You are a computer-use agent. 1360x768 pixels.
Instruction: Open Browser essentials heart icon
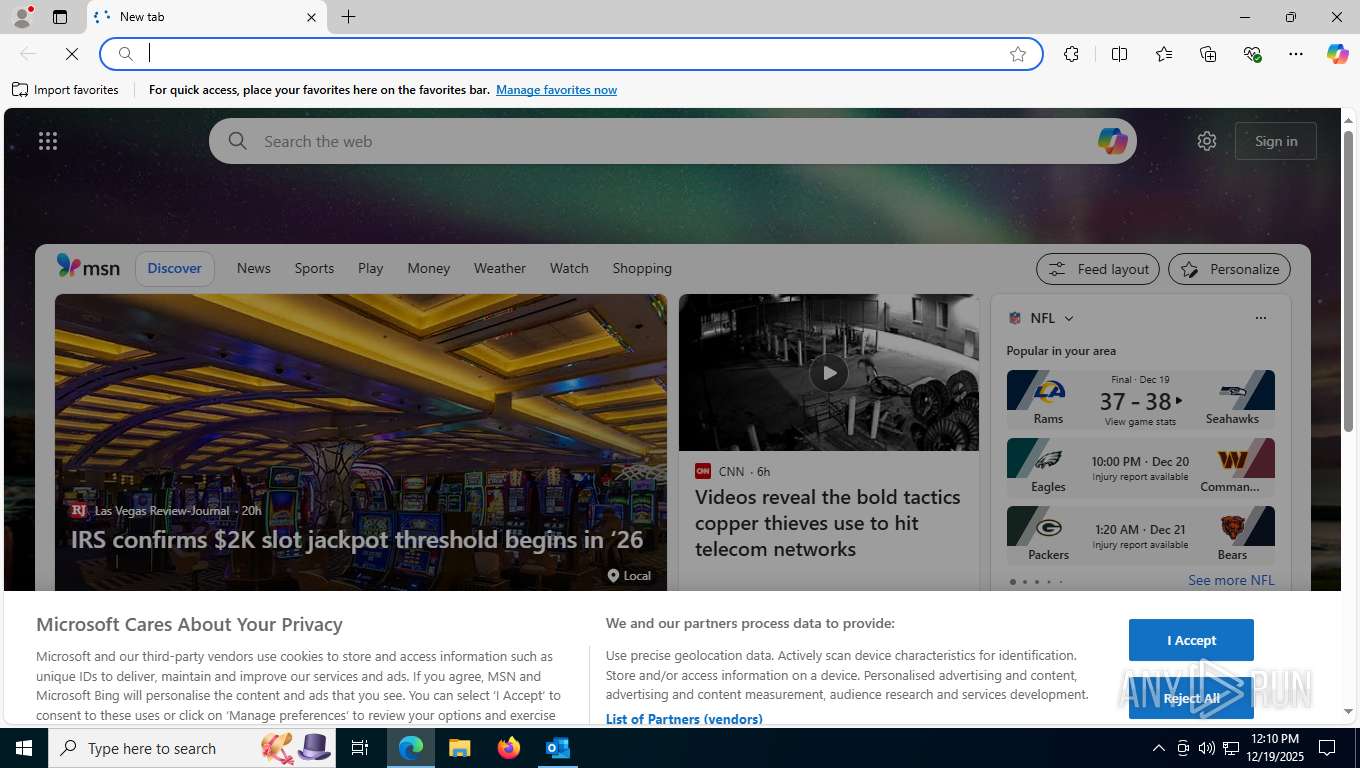1252,54
